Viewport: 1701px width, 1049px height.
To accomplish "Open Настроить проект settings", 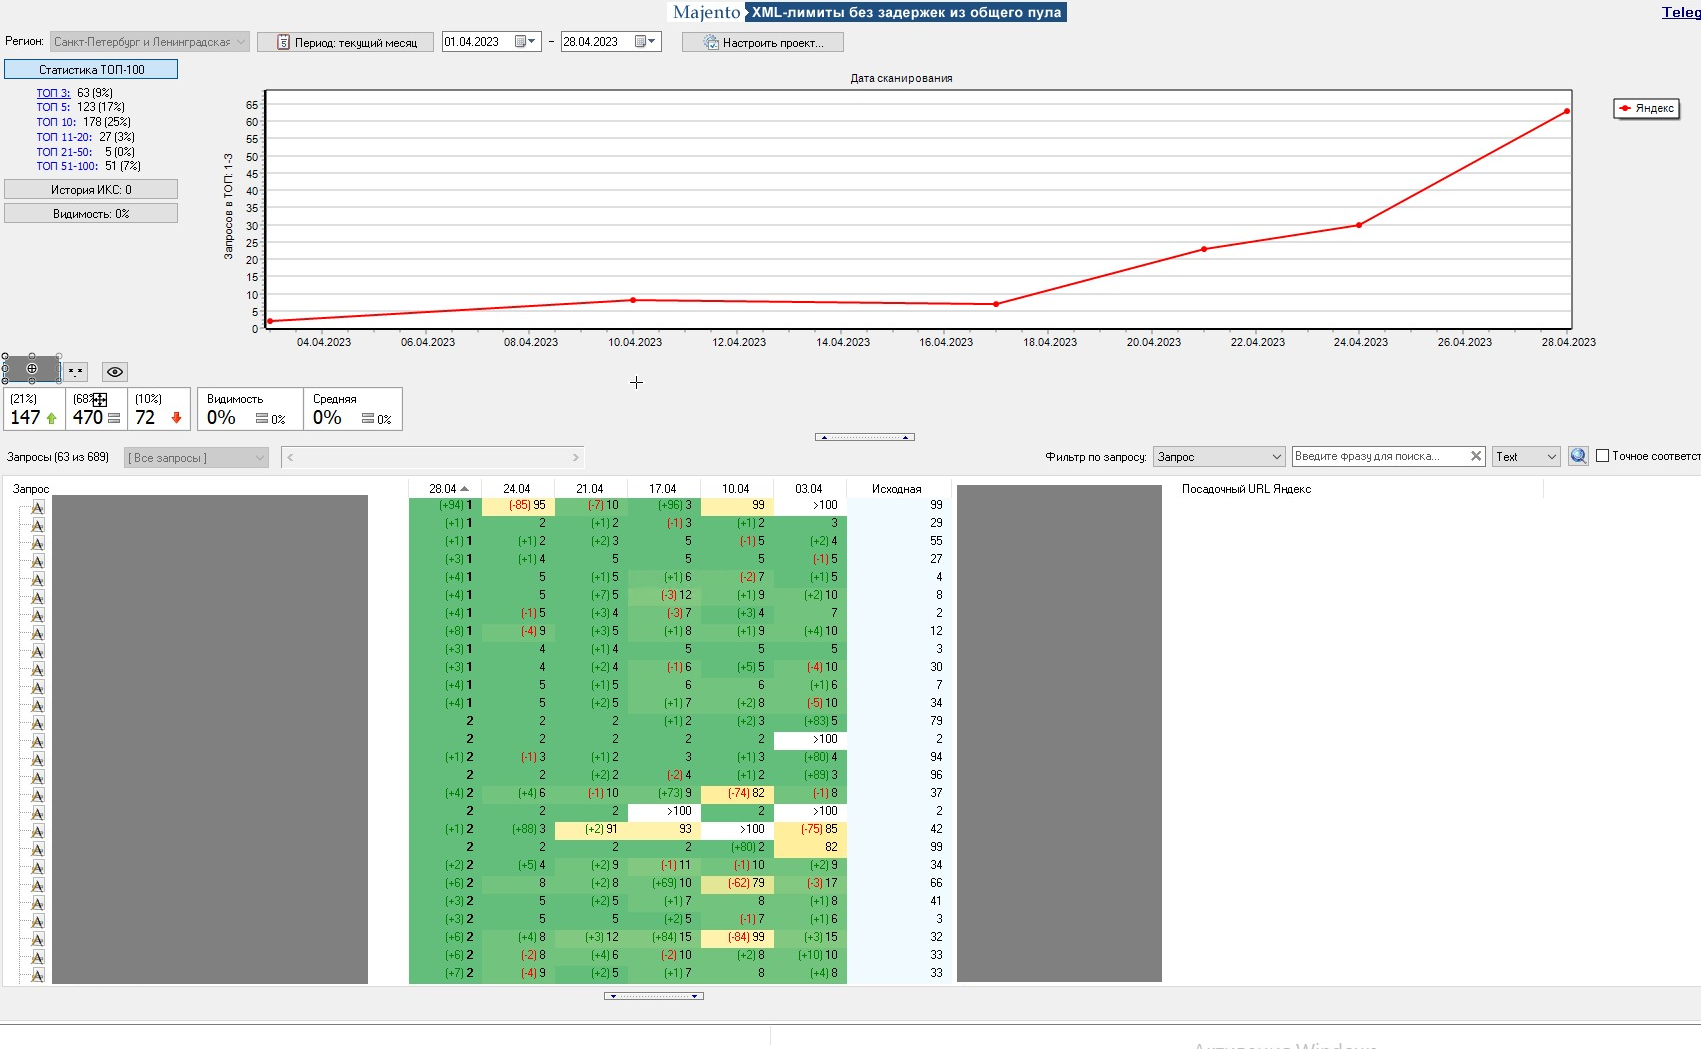I will click(x=763, y=42).
